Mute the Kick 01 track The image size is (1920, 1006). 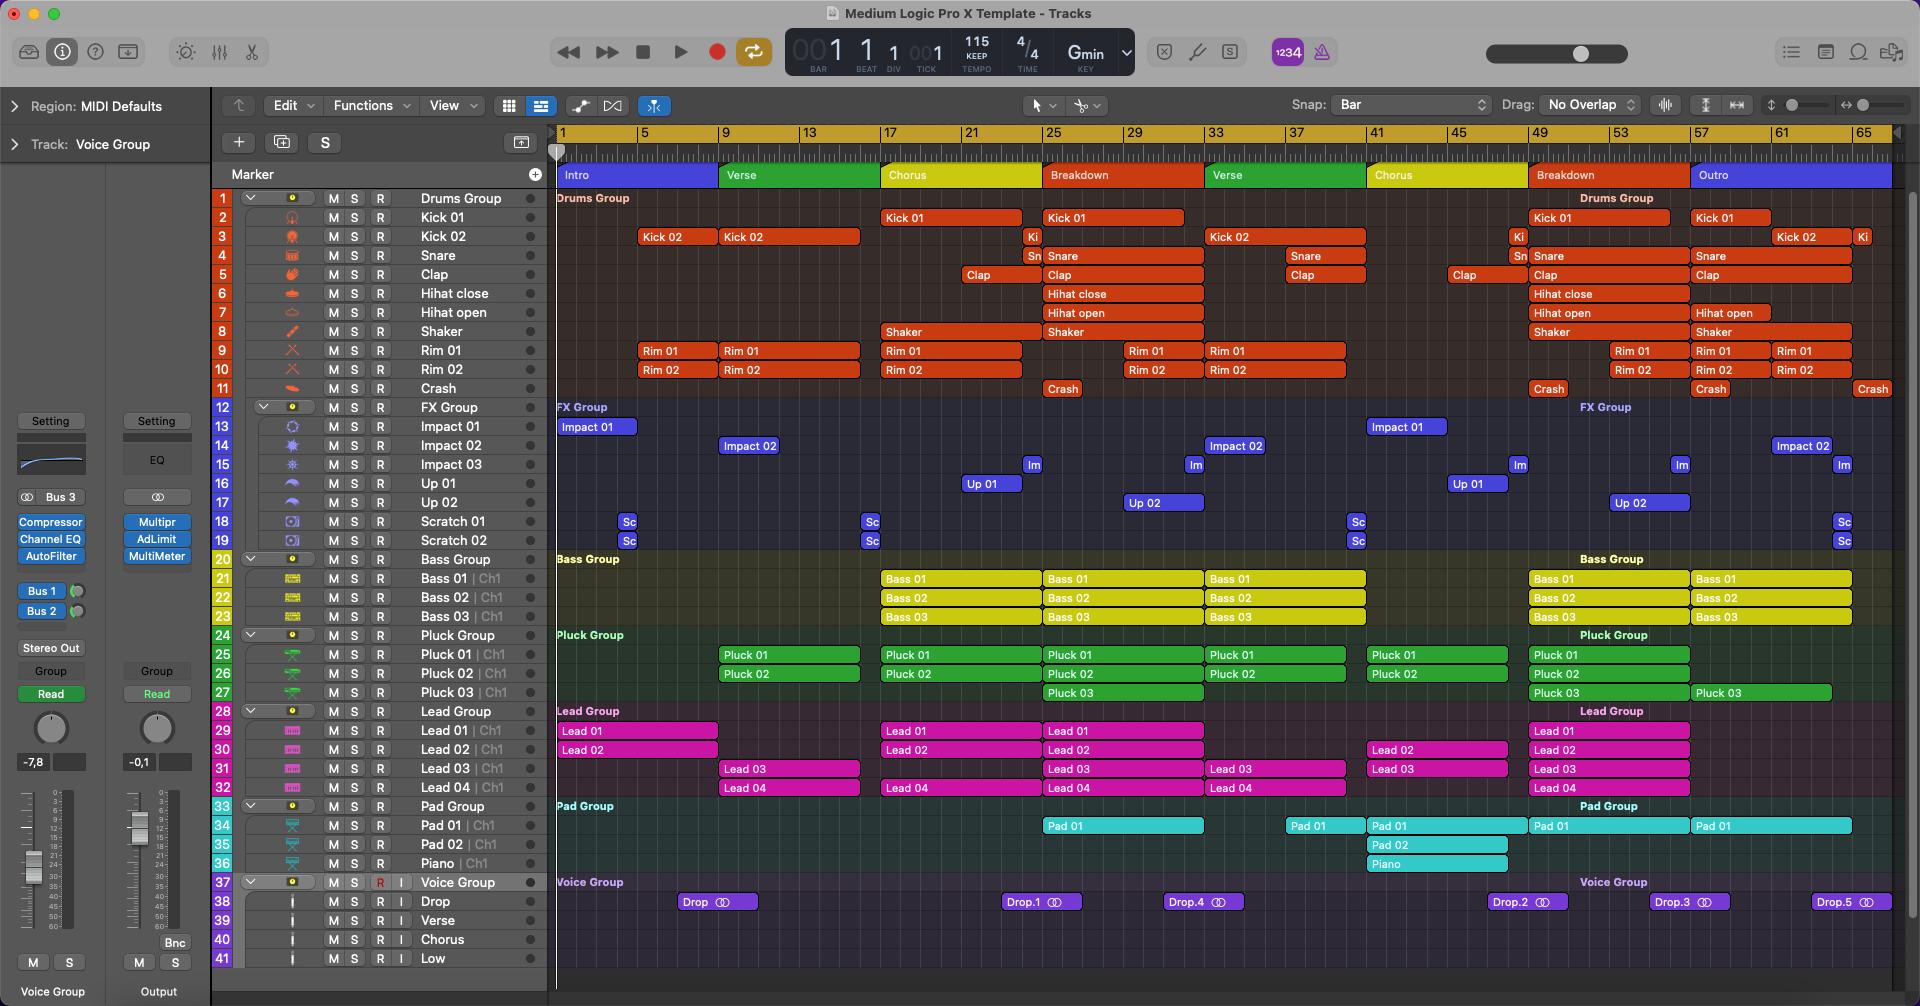334,218
